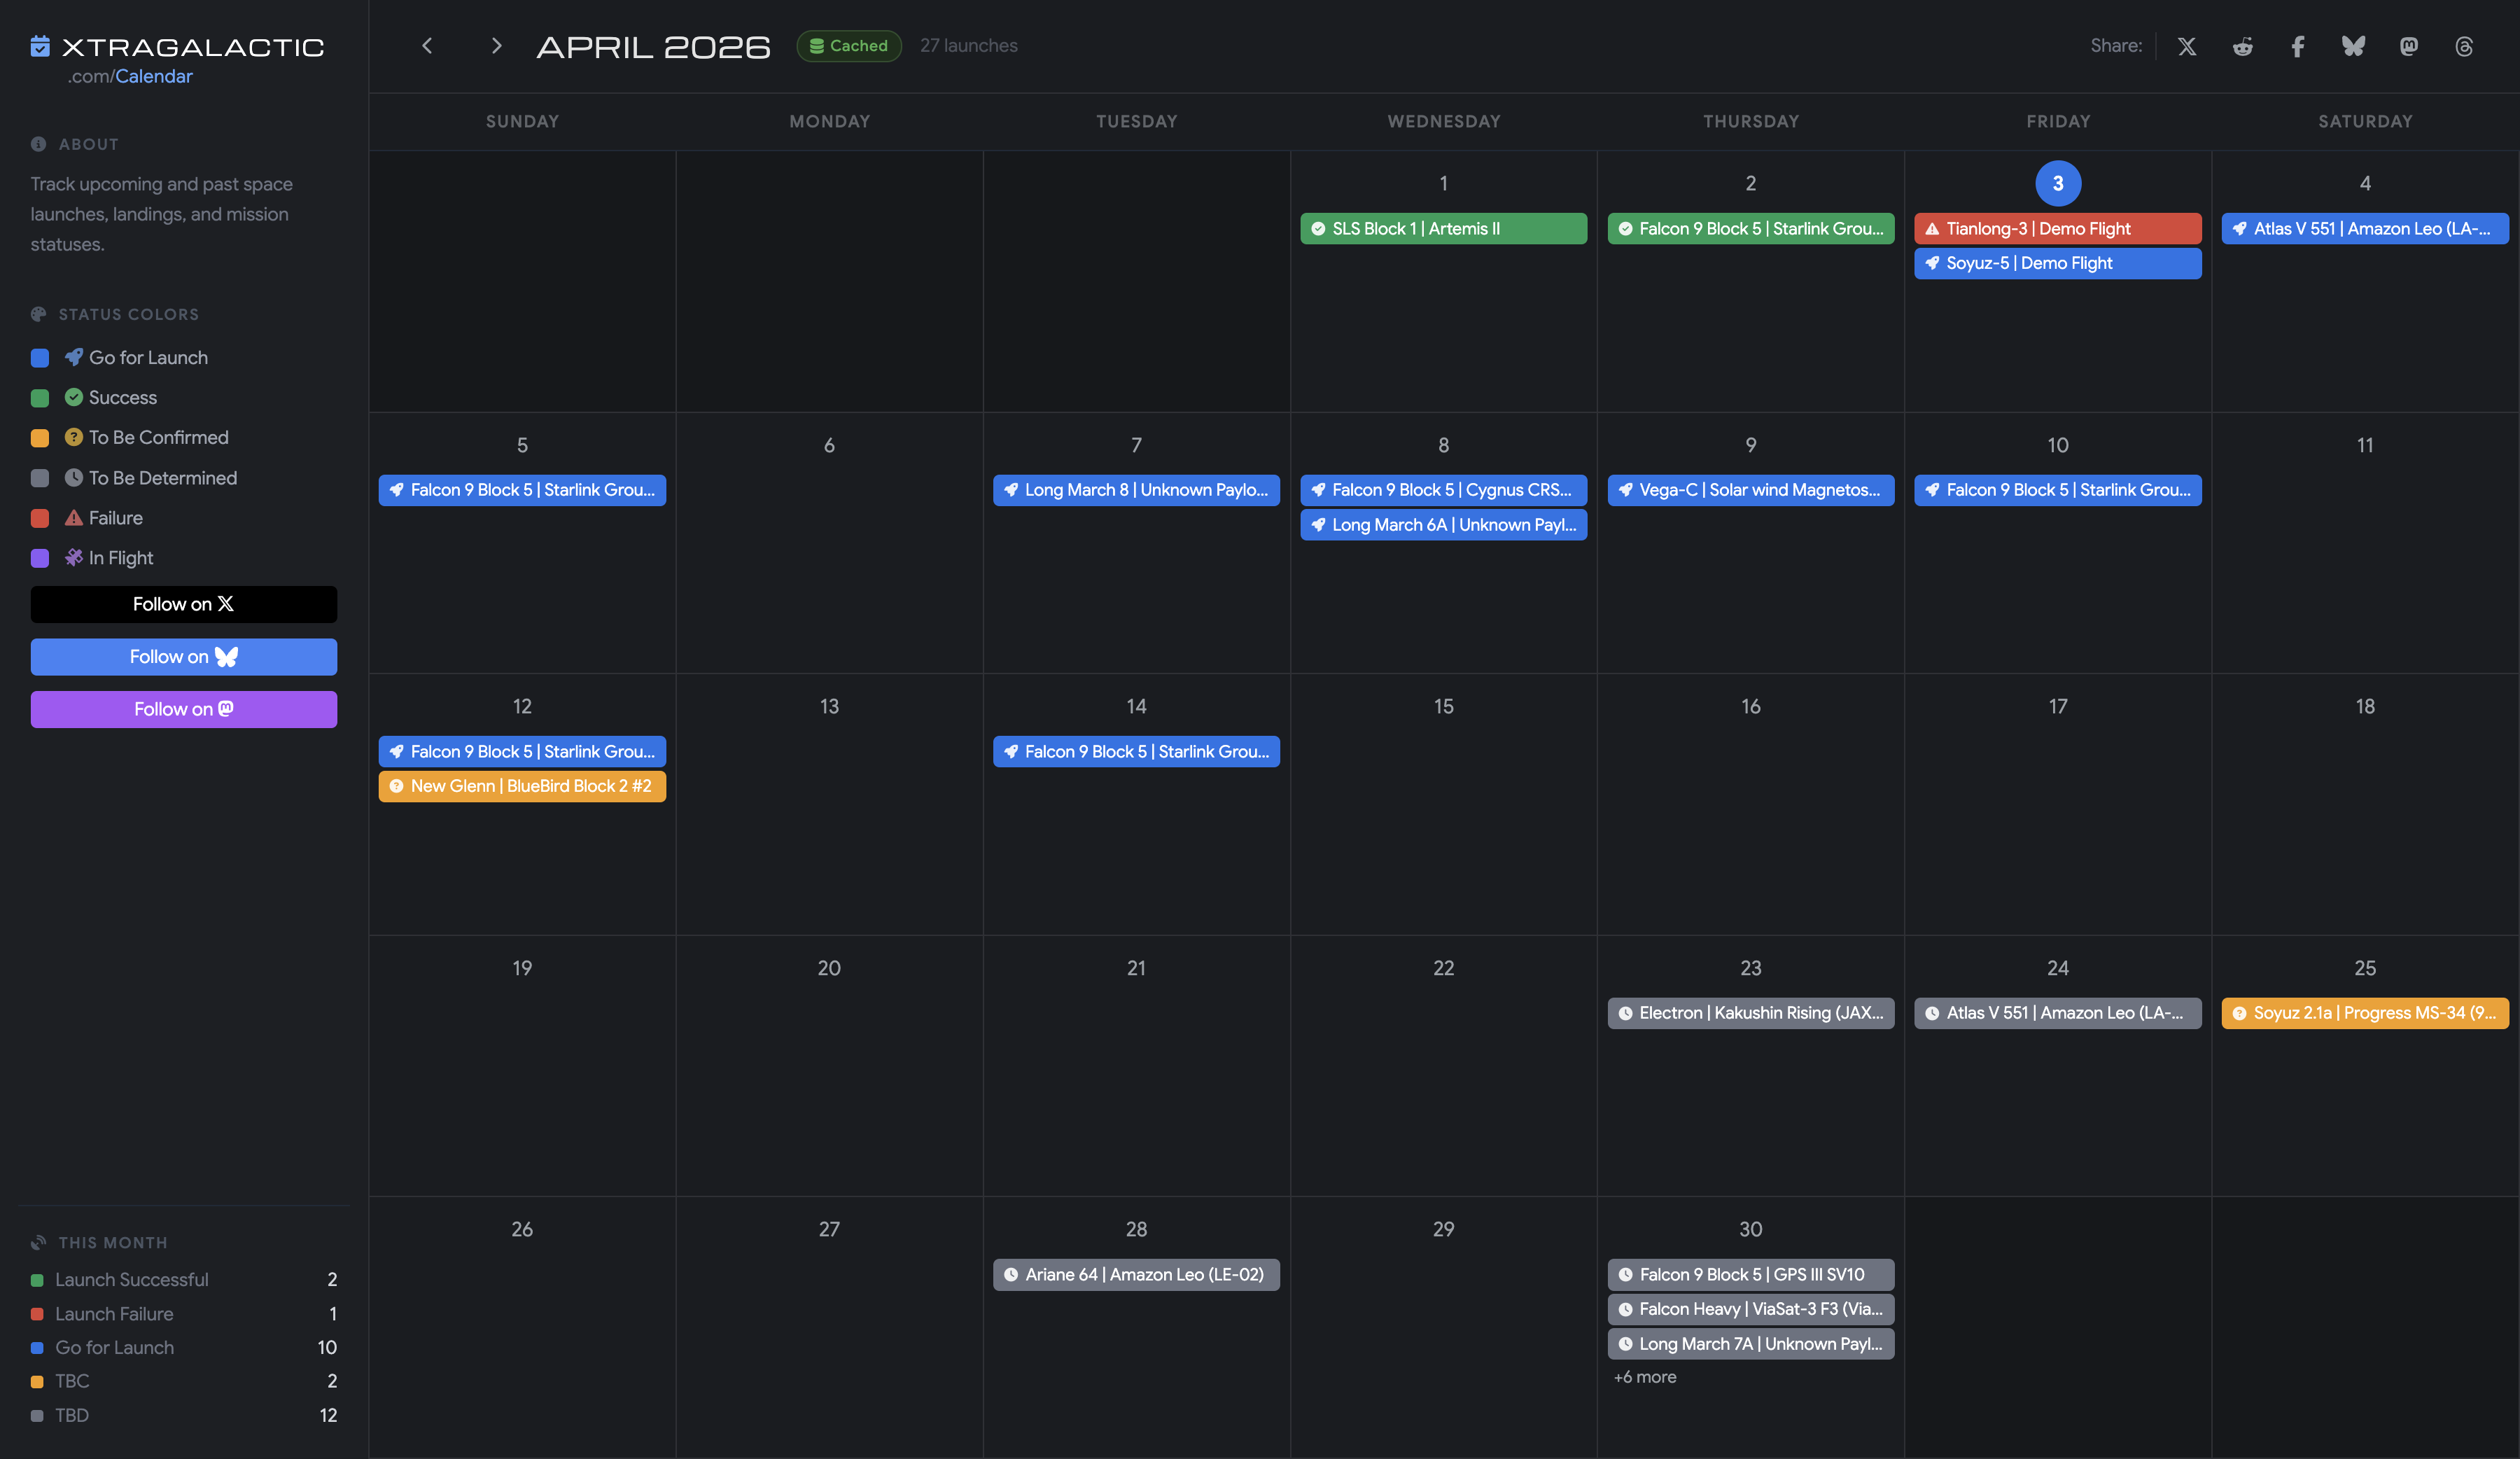
Task: Click the Follow on Bluesky button
Action: point(183,657)
